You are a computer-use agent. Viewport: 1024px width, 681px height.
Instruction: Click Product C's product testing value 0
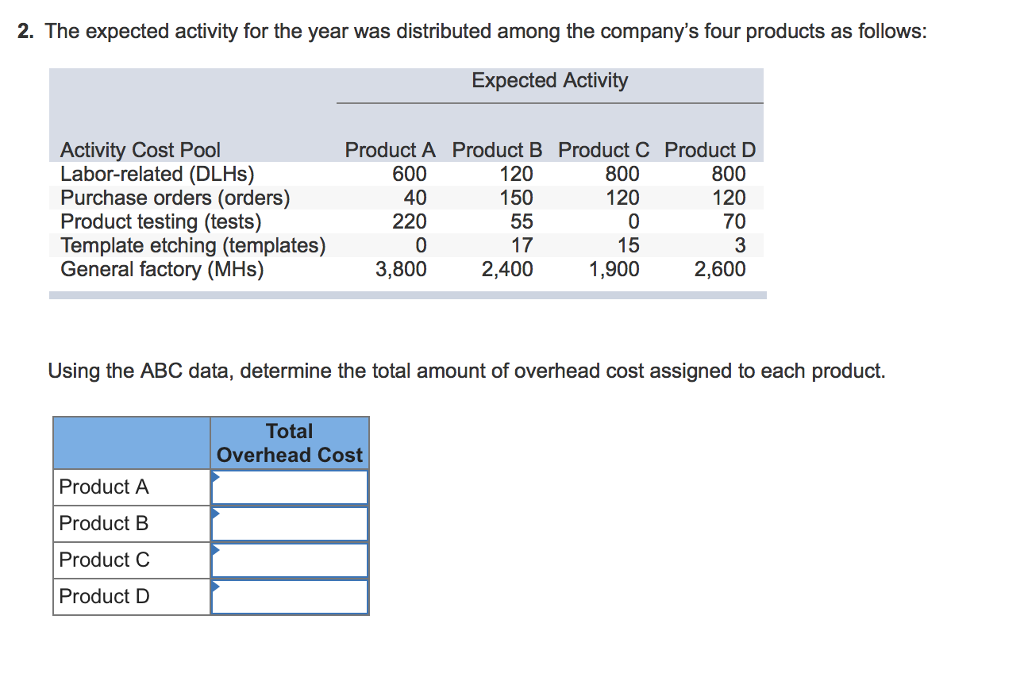point(634,222)
